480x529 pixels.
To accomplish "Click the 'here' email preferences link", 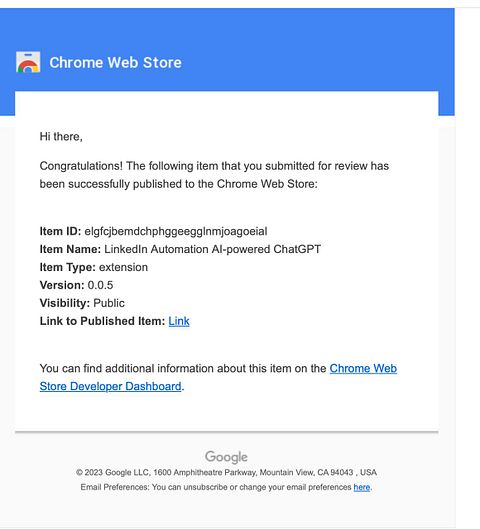I will pyautogui.click(x=362, y=487).
